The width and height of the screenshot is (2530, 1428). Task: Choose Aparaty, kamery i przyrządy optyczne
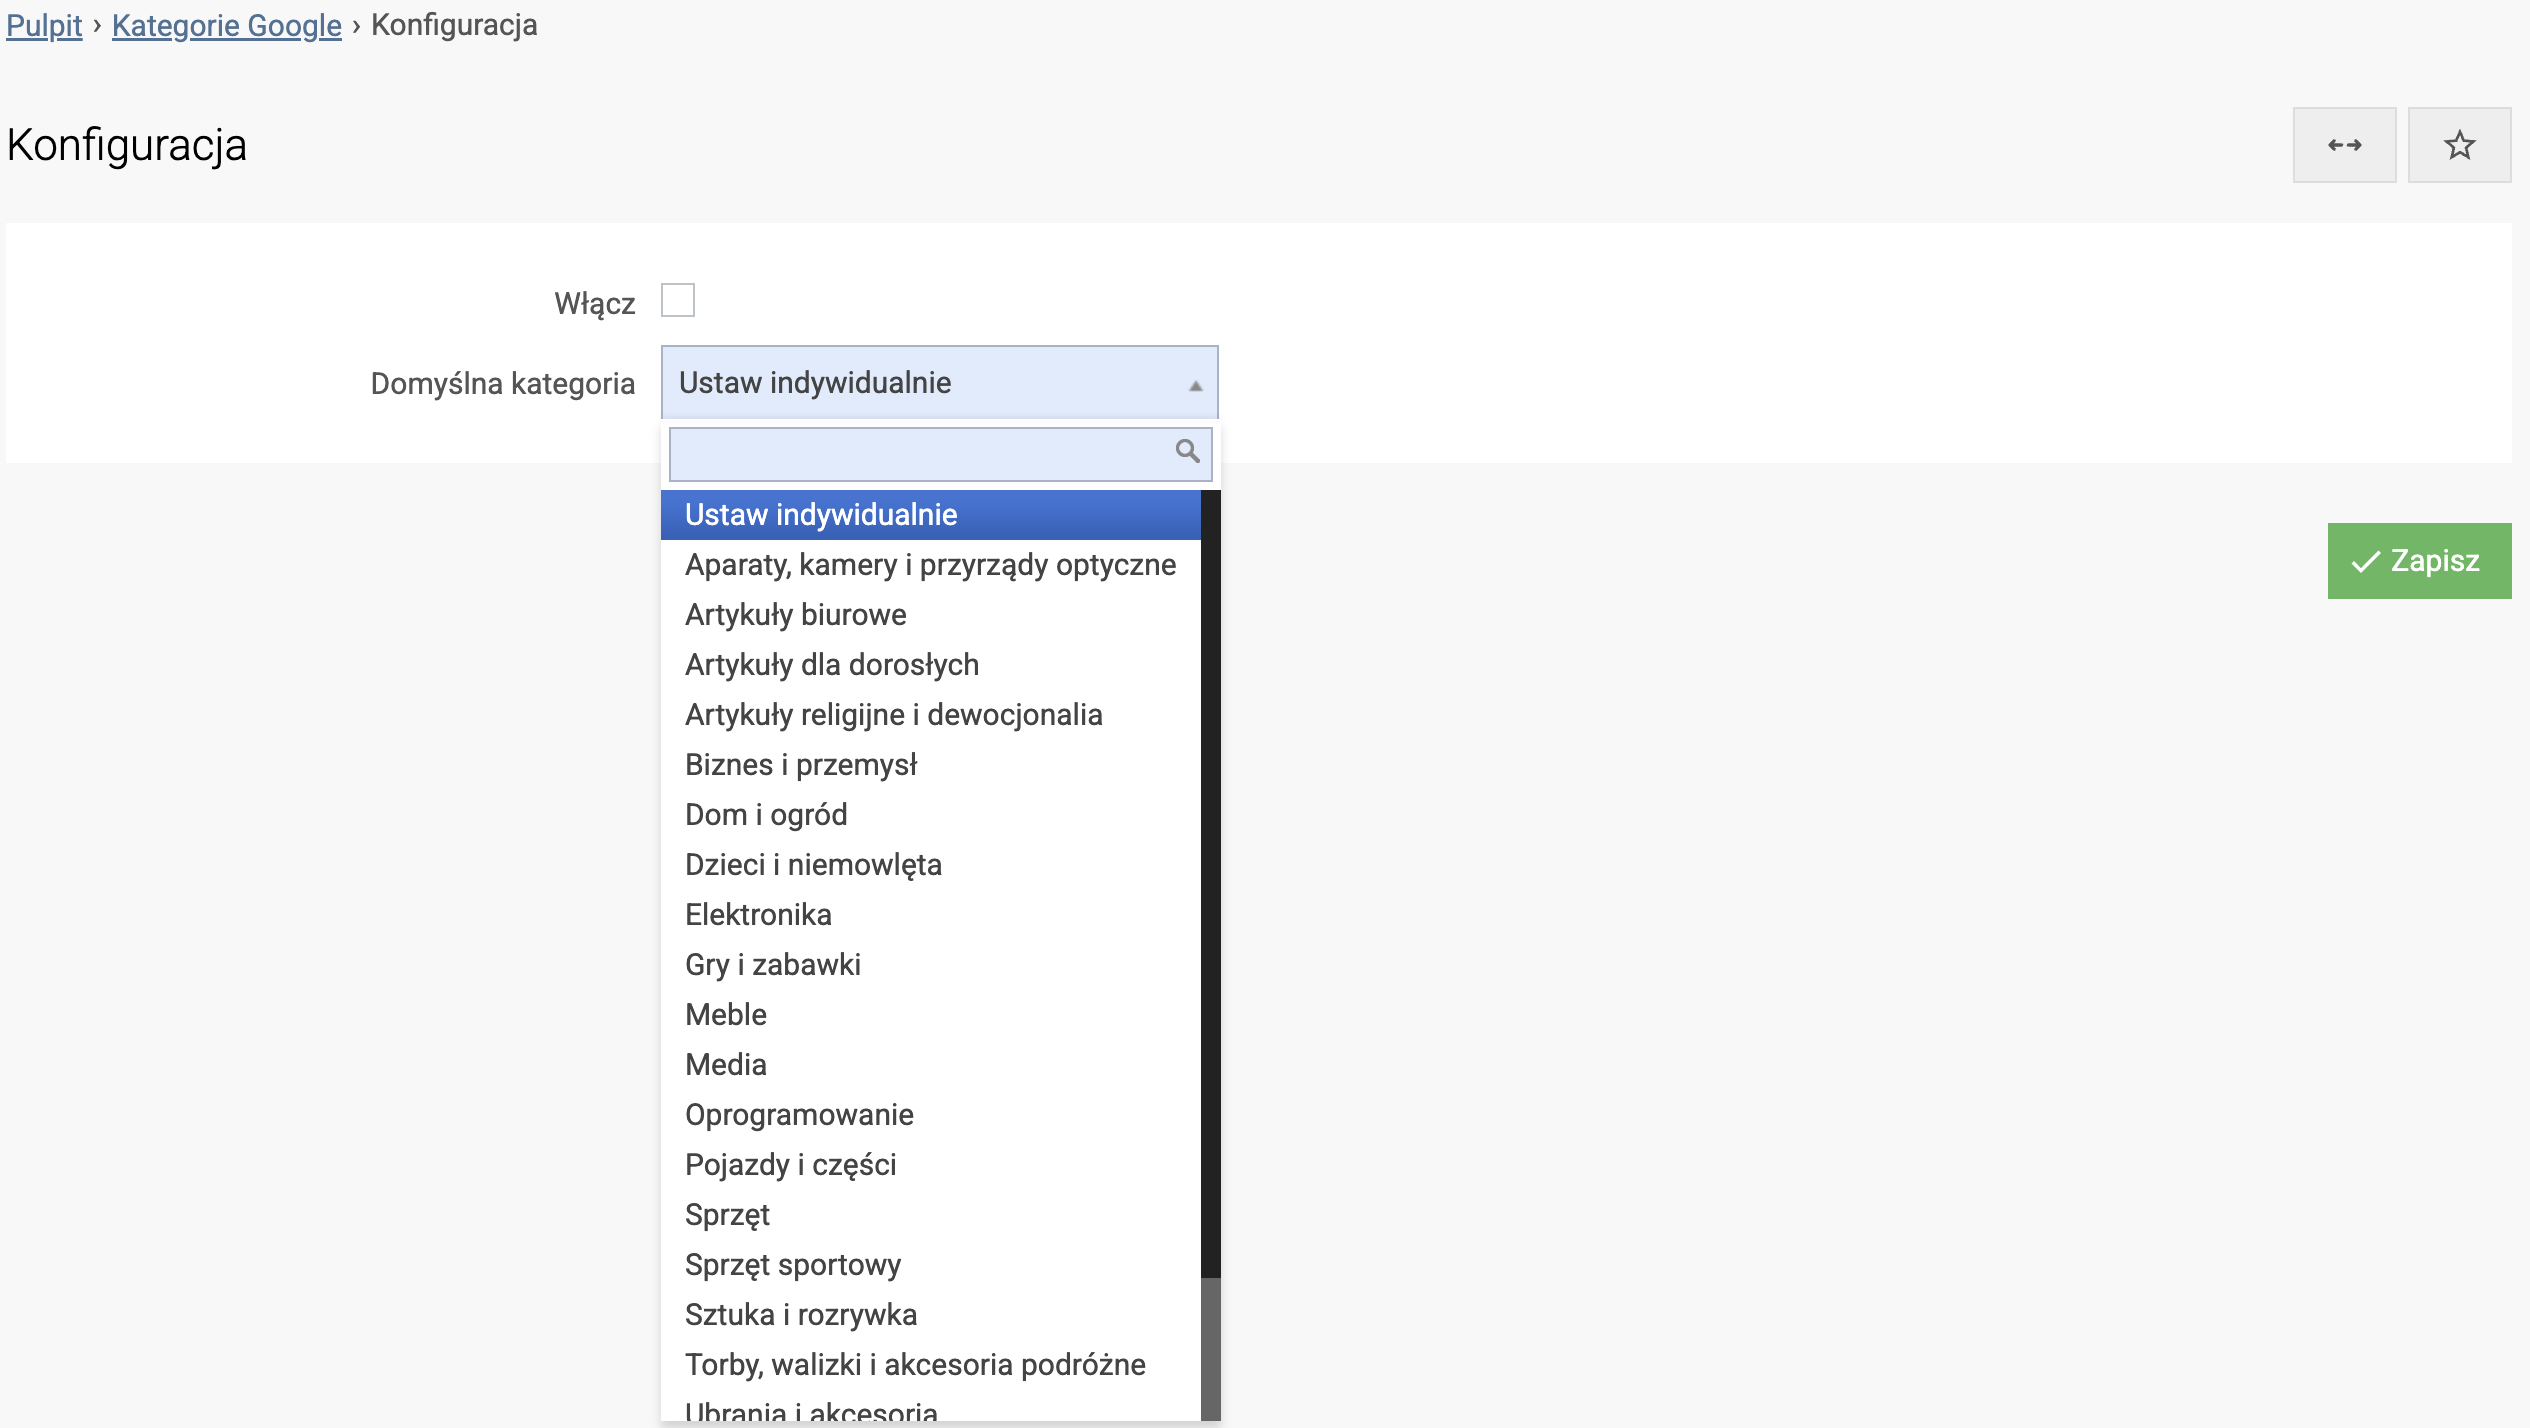[x=930, y=565]
